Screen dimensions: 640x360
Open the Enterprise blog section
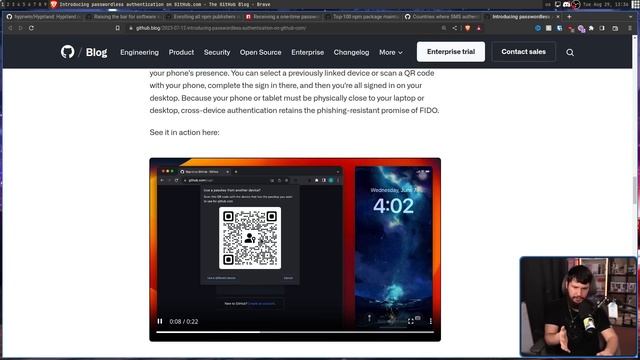coord(307,52)
